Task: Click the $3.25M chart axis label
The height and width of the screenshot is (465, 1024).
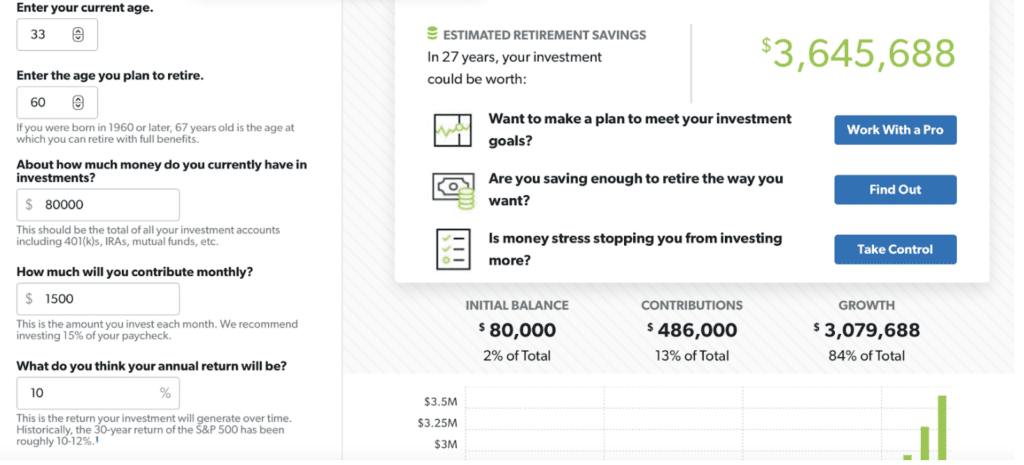Action: coord(438,423)
